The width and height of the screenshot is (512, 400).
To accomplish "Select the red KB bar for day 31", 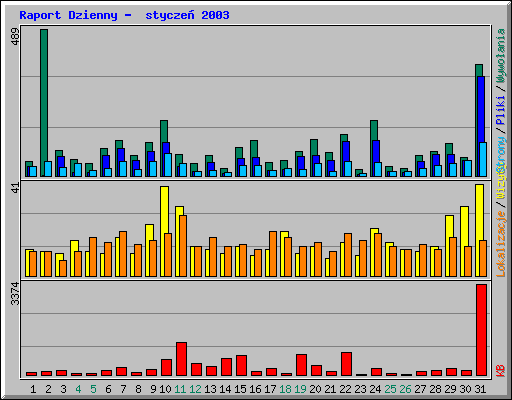I will tap(481, 330).
